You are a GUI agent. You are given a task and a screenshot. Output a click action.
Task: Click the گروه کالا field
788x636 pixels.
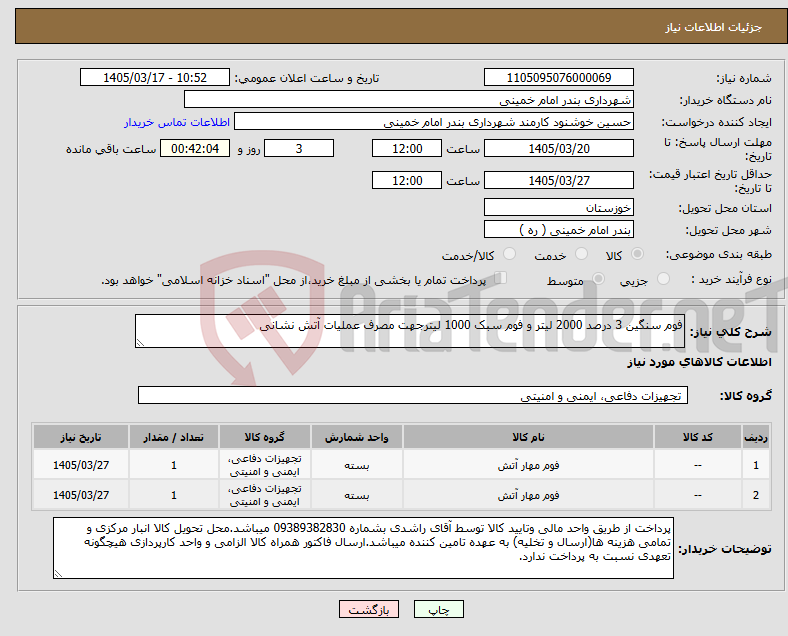click(x=413, y=395)
